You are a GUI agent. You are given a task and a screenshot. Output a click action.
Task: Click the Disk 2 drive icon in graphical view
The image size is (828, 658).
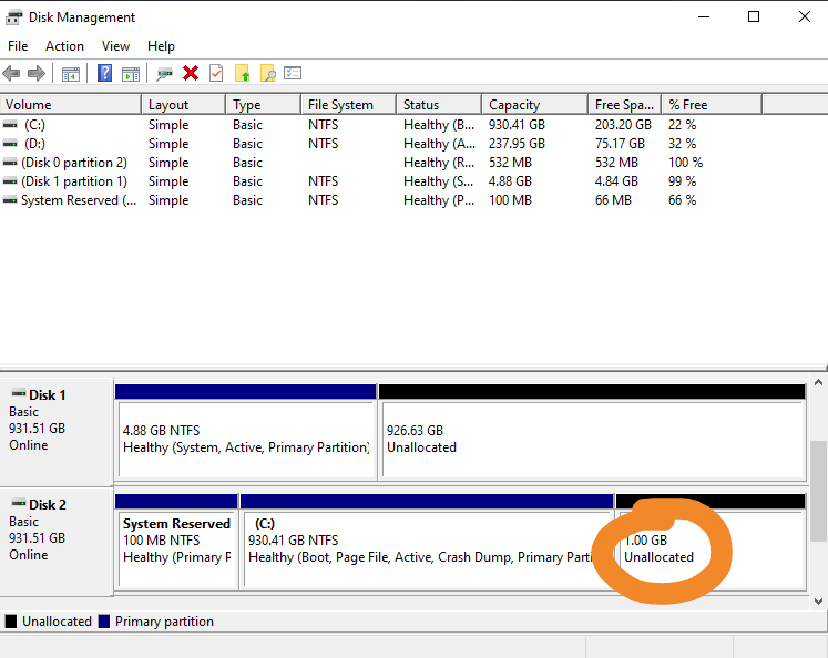[x=18, y=503]
